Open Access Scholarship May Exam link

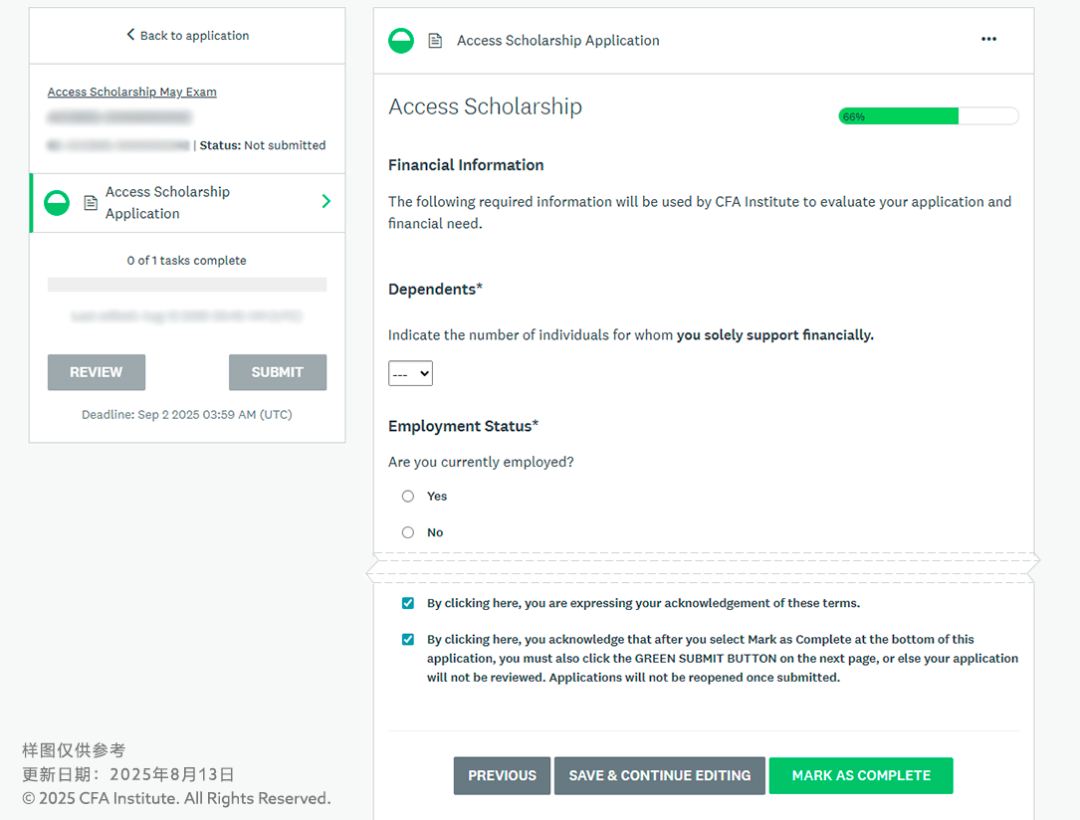pos(132,92)
